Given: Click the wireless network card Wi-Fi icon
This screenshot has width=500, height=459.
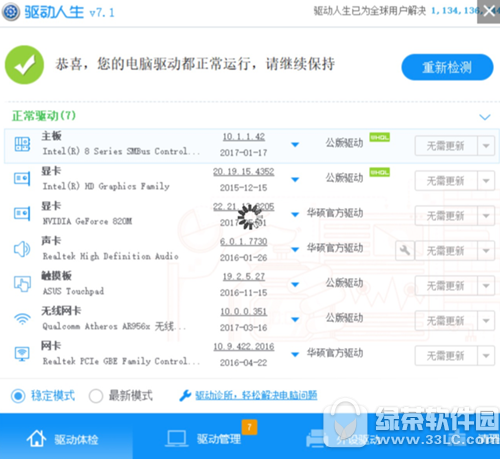Looking at the screenshot, I should [22, 319].
